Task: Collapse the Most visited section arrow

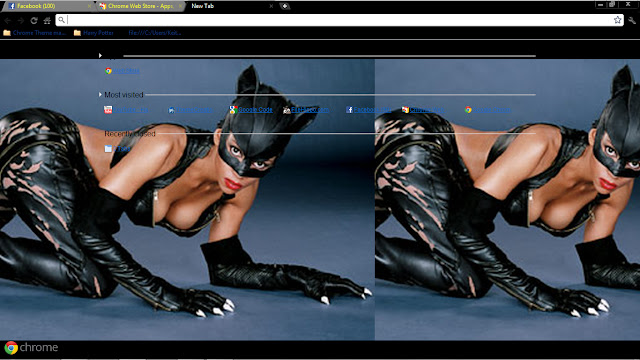Action: tap(100, 95)
